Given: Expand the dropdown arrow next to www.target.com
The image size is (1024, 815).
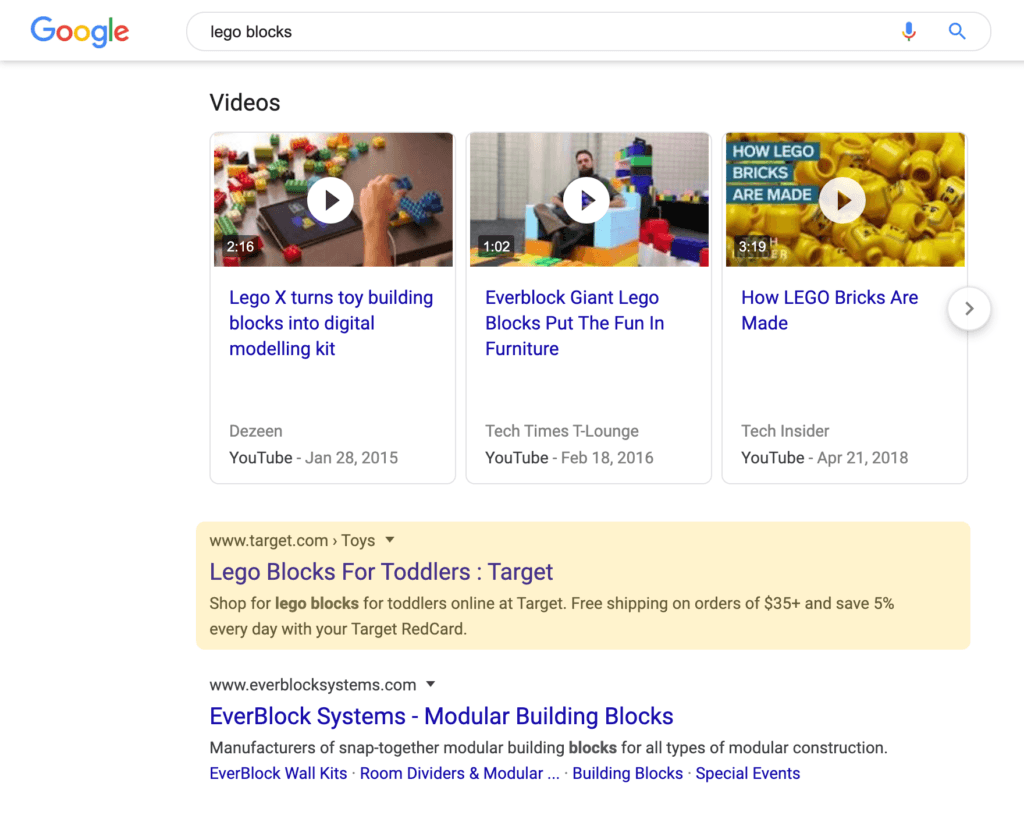Looking at the screenshot, I should pyautogui.click(x=390, y=540).
